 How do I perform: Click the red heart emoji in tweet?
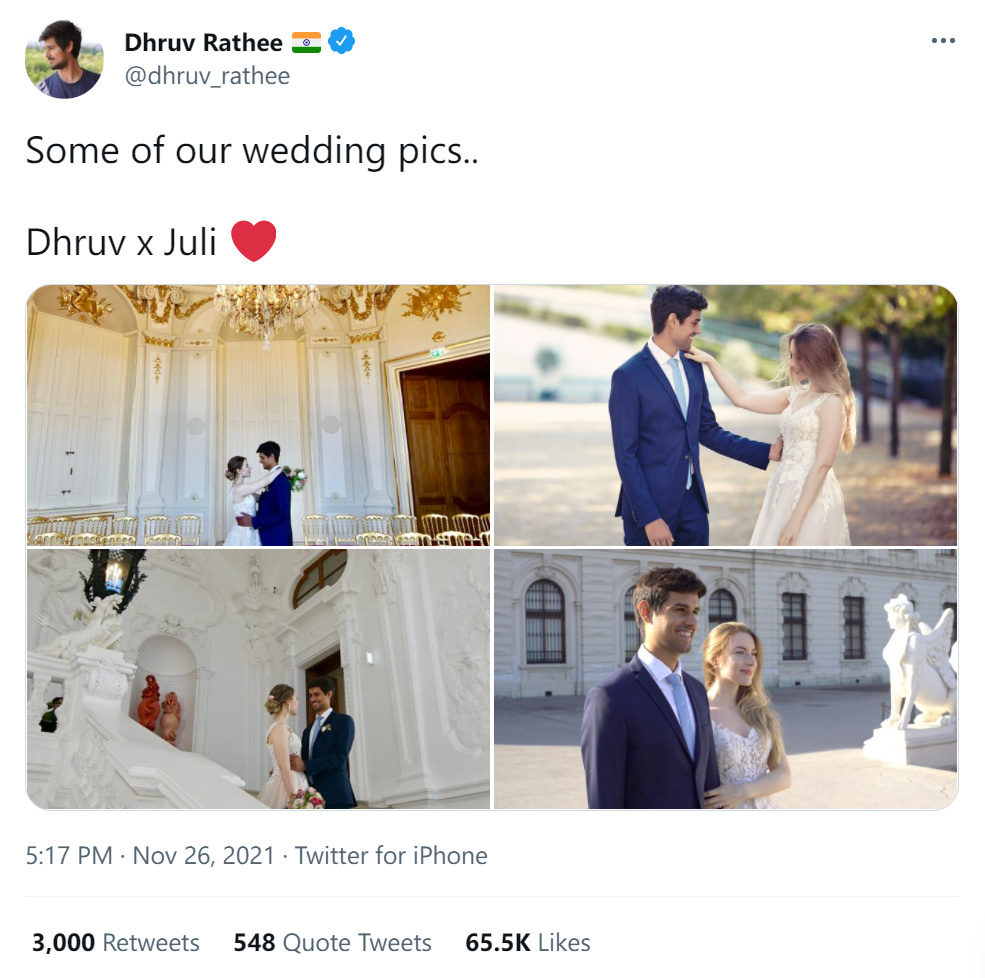254,241
